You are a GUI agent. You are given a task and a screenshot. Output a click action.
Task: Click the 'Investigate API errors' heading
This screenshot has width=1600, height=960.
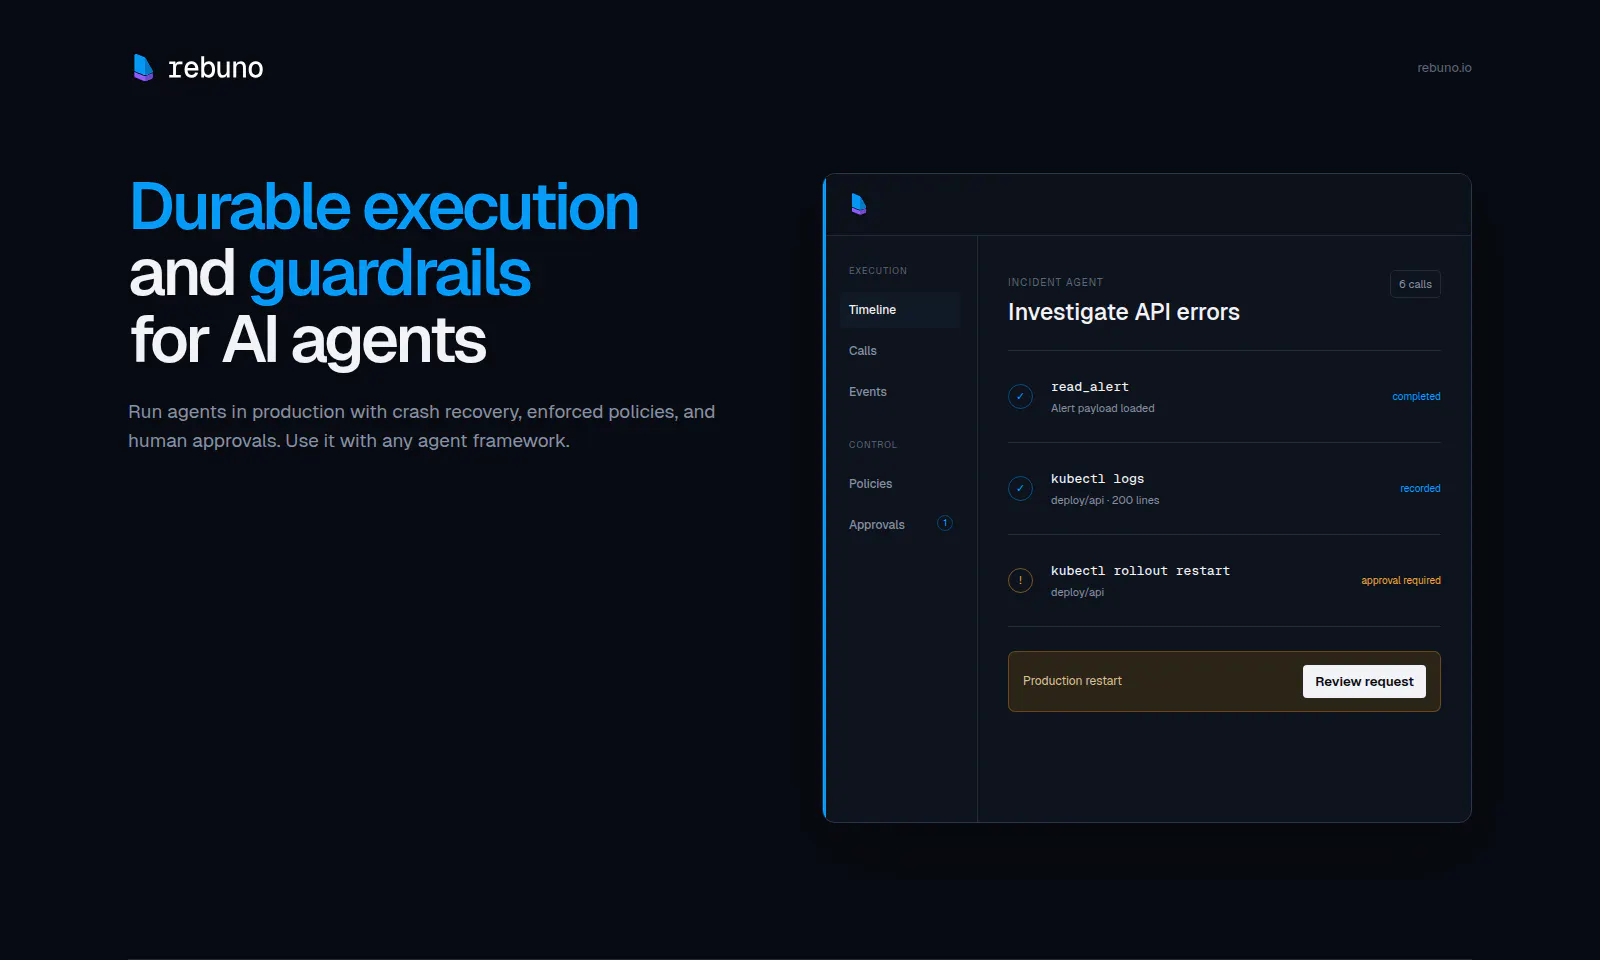(1124, 312)
